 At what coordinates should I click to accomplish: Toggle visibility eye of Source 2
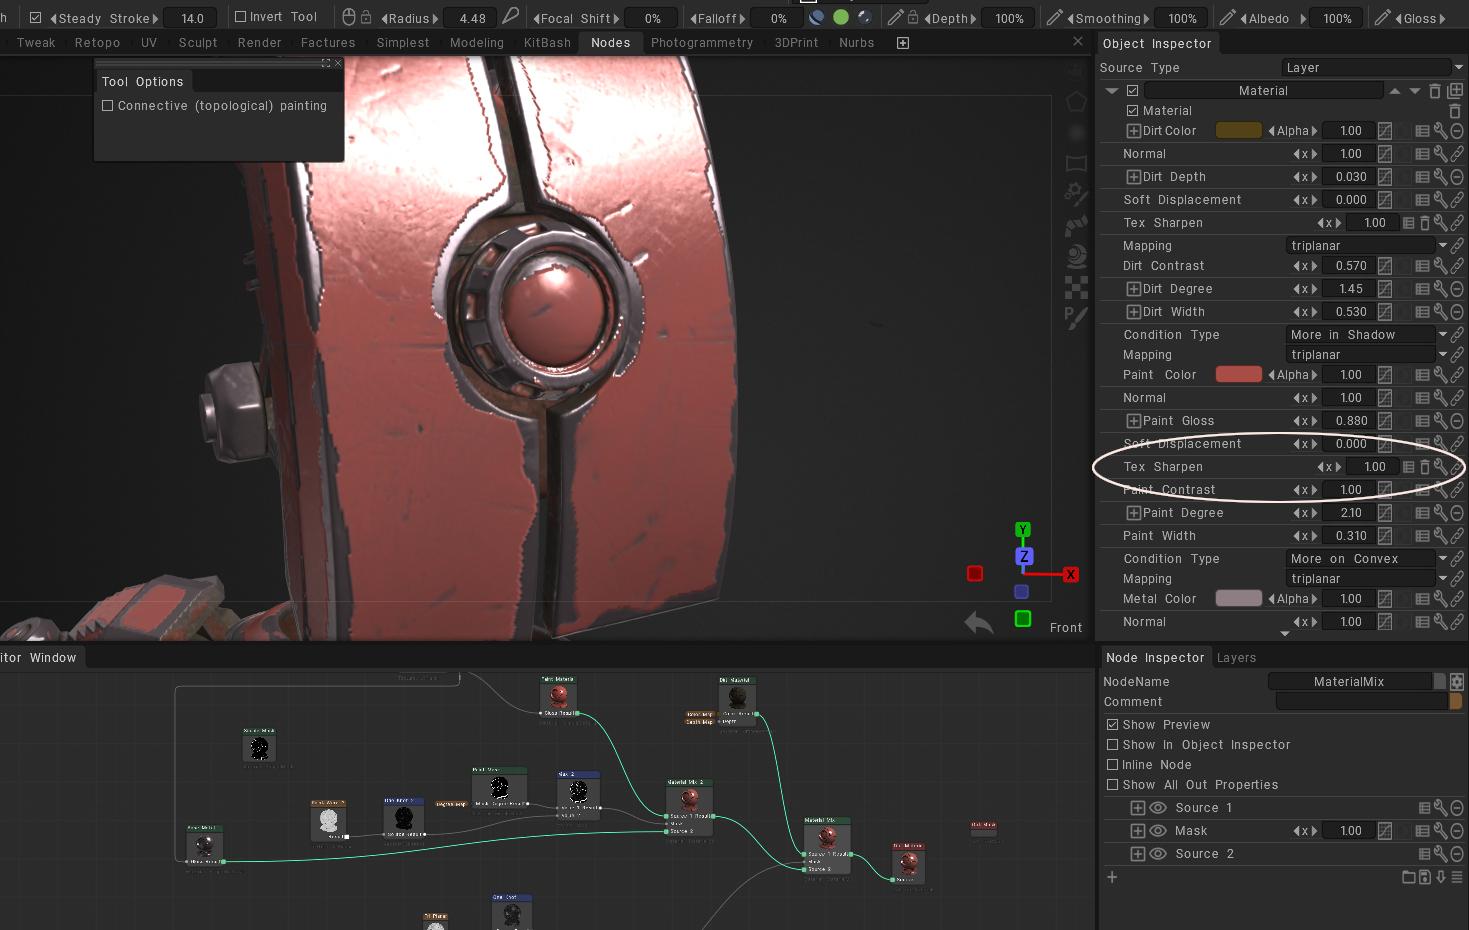[x=1158, y=854]
